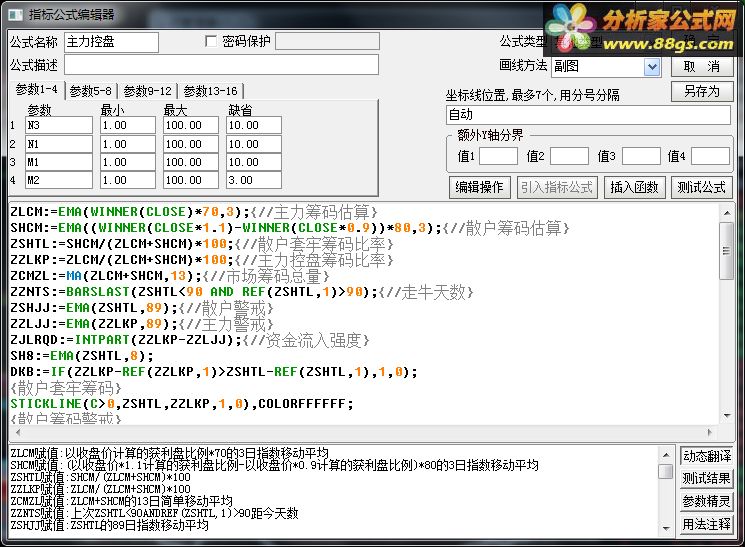Click the N1 row minimum field 1.00
The height and width of the screenshot is (547, 745).
pyautogui.click(x=128, y=144)
